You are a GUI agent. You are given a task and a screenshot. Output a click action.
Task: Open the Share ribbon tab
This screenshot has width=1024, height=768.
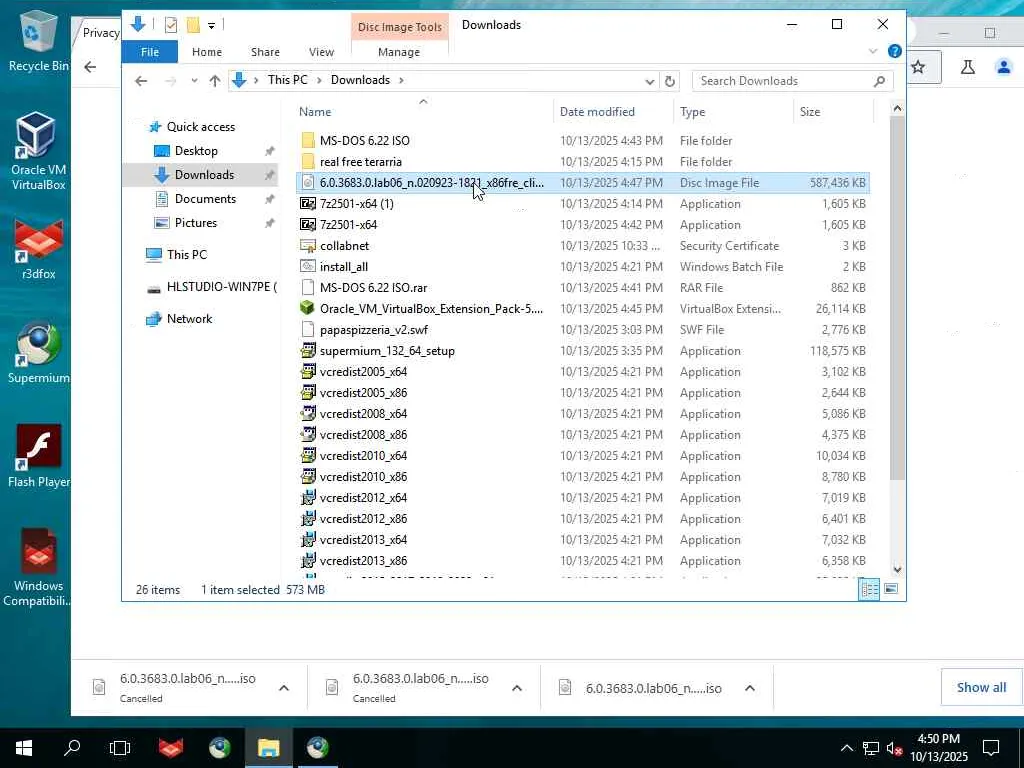265,52
